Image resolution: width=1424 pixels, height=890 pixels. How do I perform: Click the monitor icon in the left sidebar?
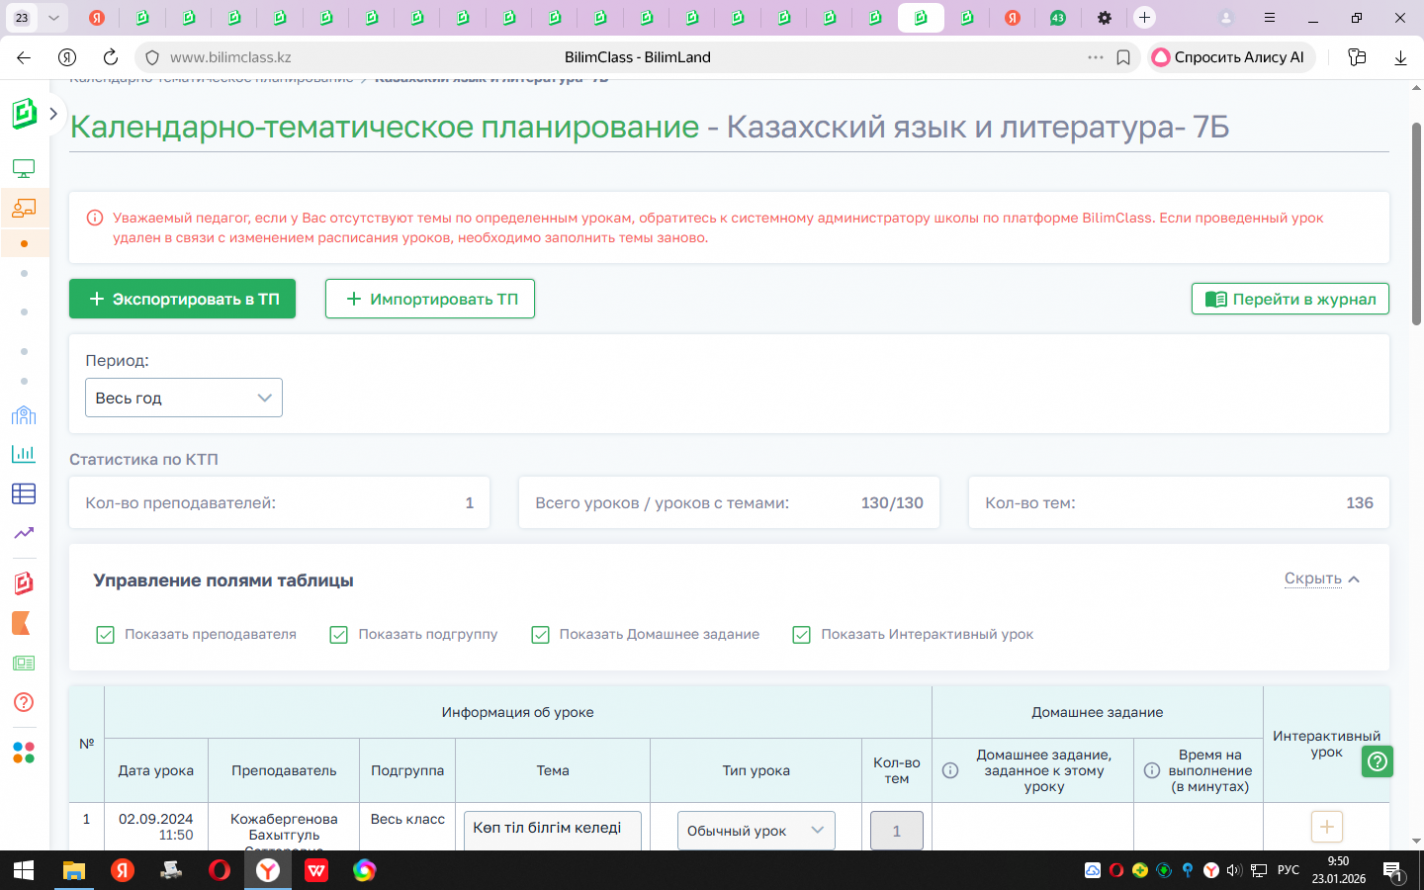pos(23,168)
